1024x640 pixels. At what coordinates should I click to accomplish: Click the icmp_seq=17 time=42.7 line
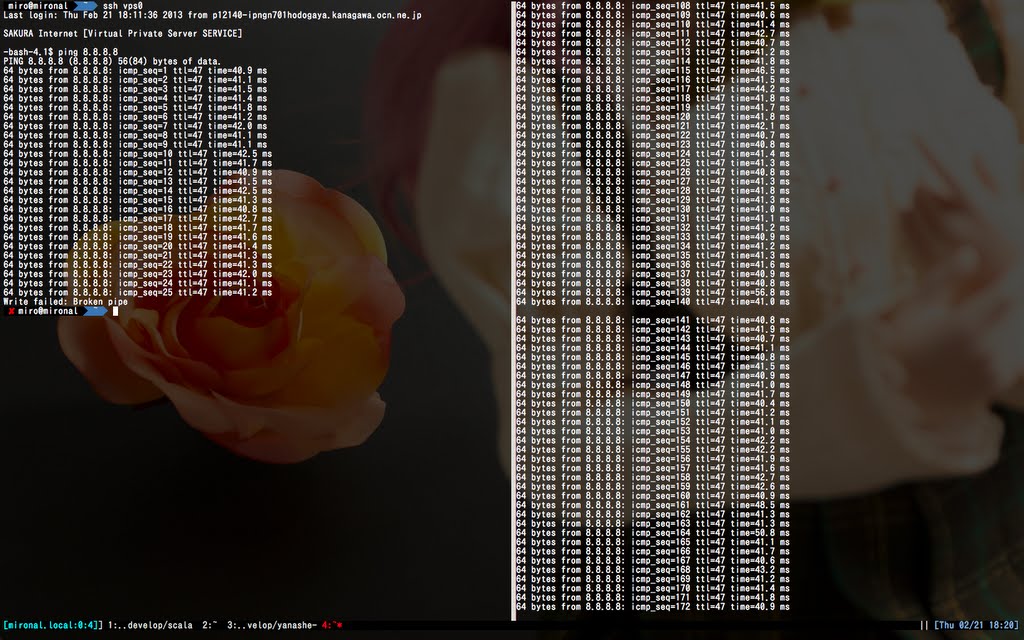click(x=138, y=219)
